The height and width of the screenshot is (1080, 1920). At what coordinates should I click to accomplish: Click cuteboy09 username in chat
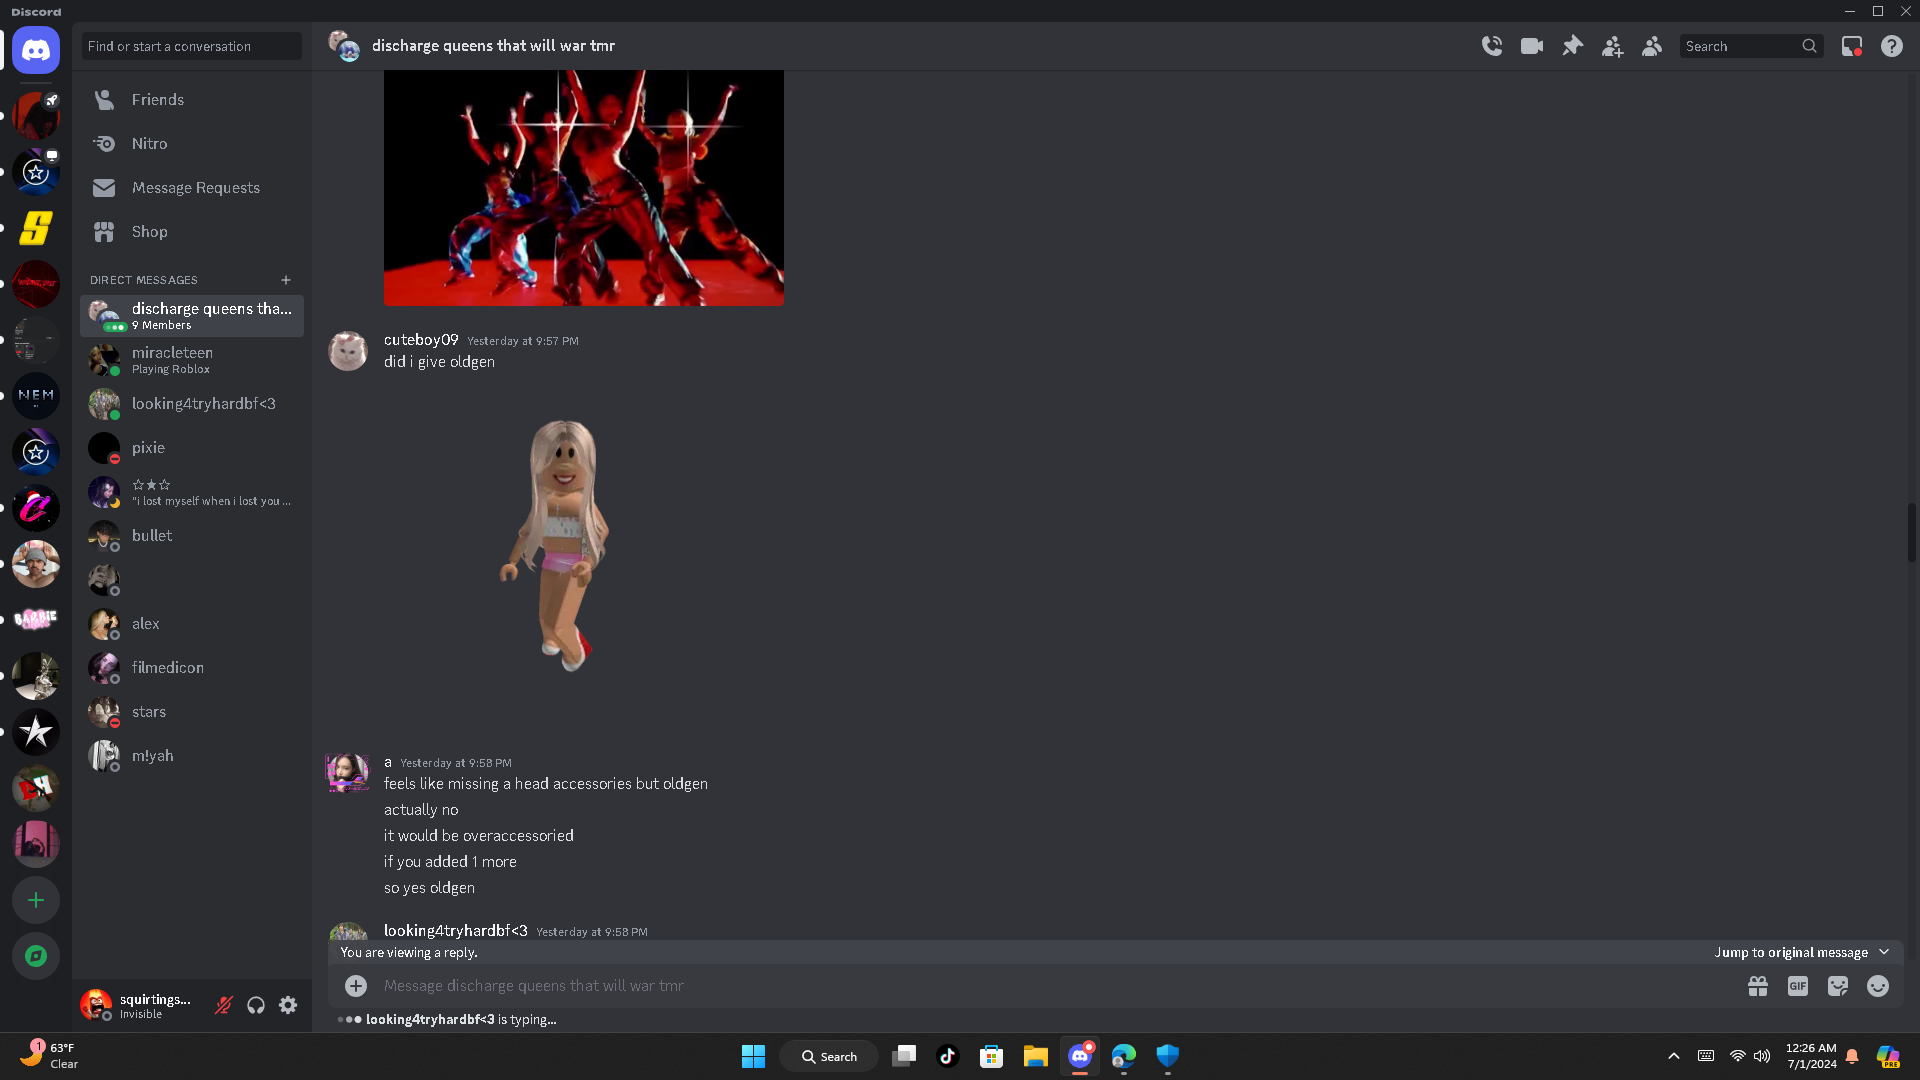[x=421, y=340]
